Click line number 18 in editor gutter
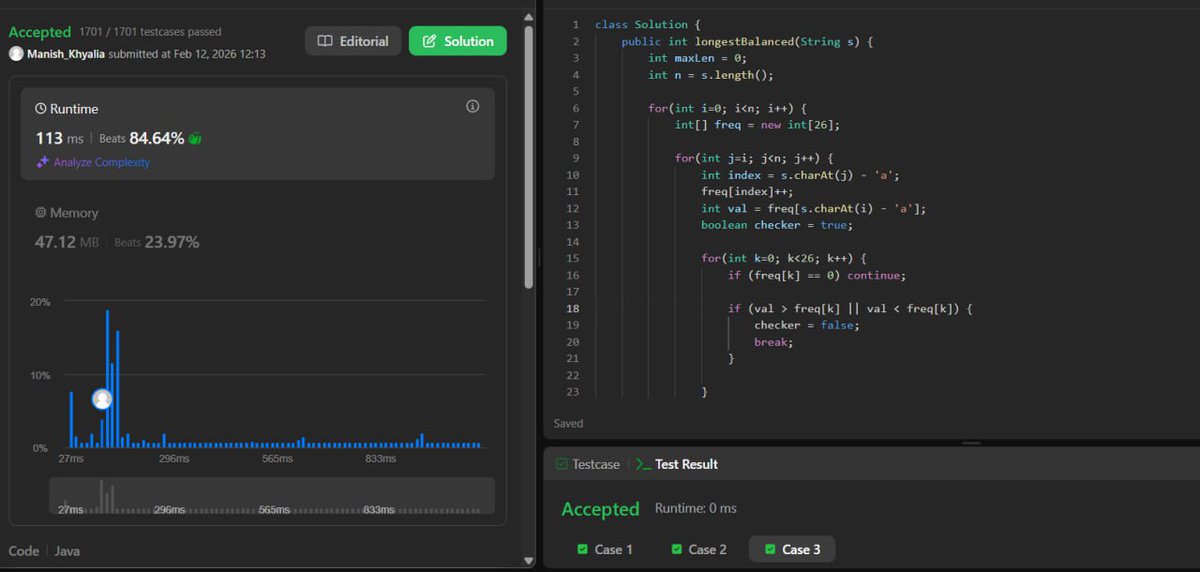The width and height of the screenshot is (1200, 572). coord(573,308)
